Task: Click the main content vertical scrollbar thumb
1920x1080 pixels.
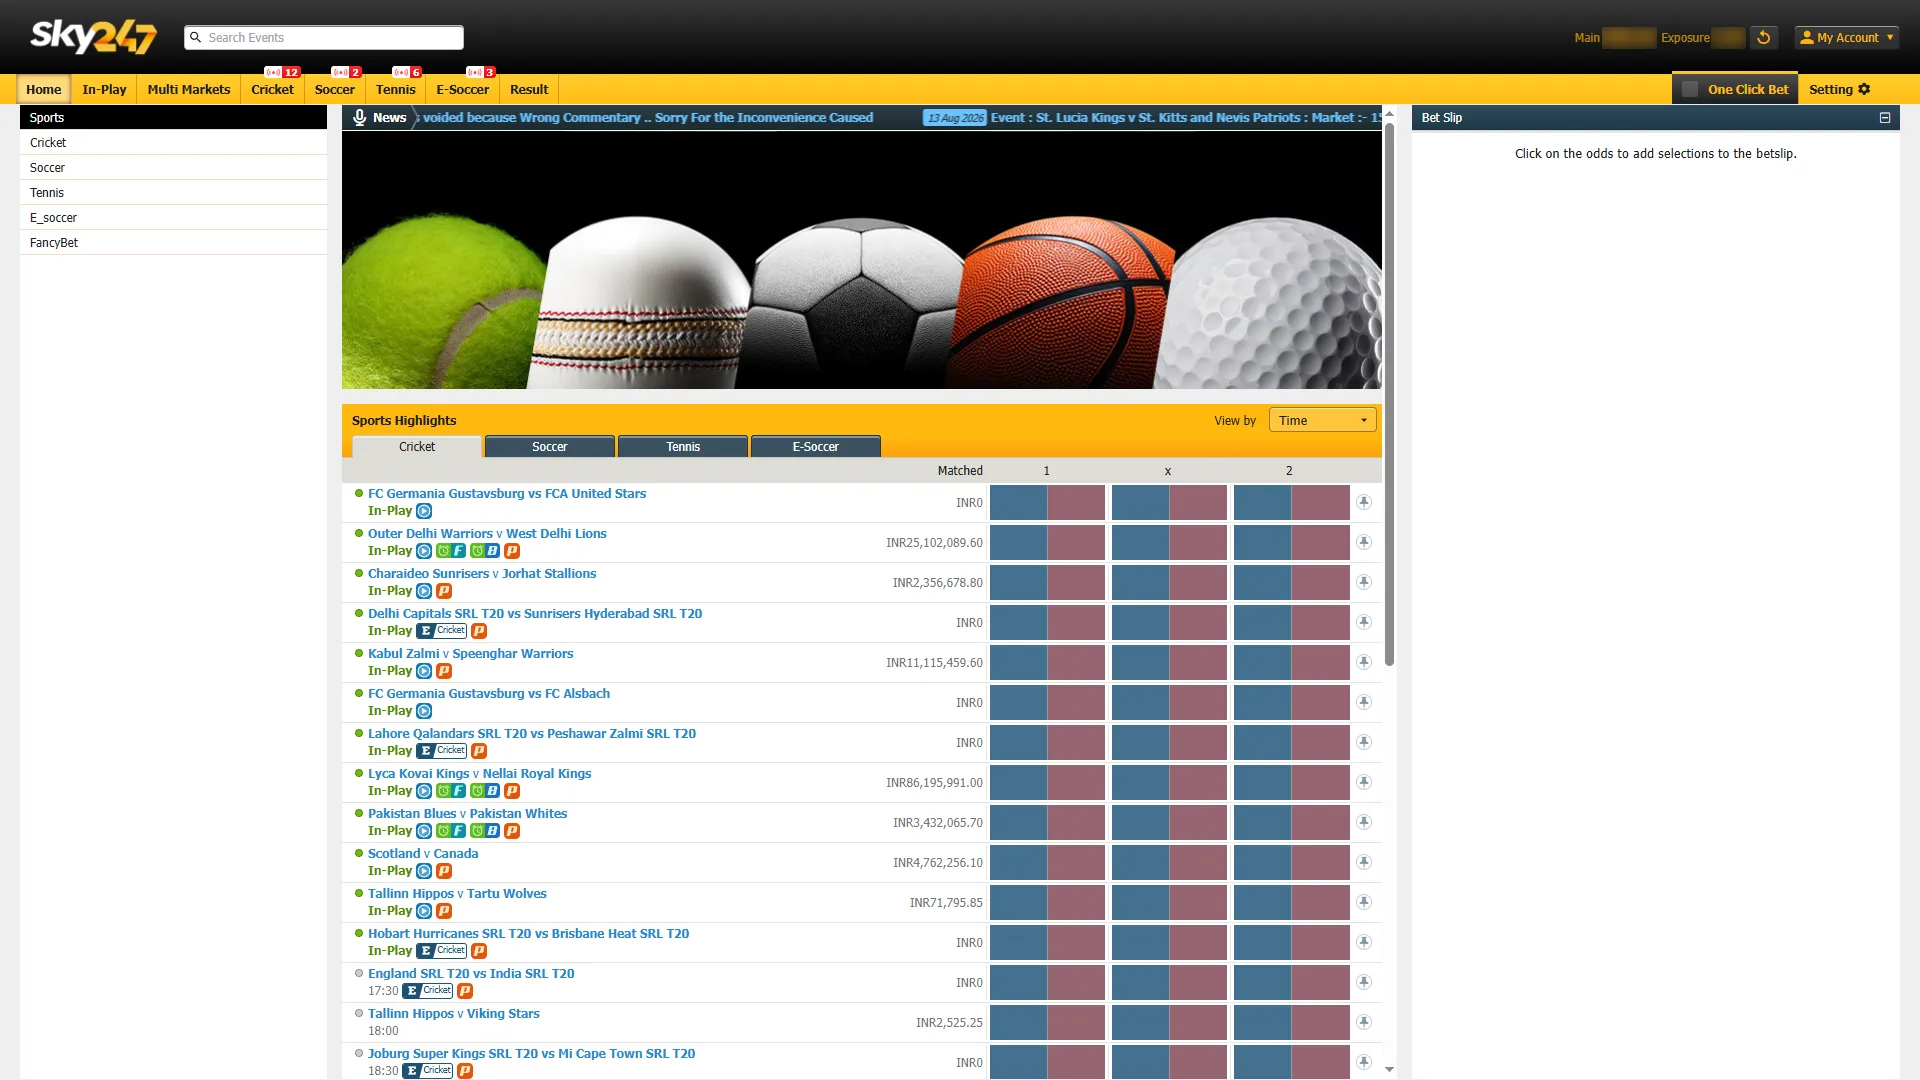Action: 1389,394
